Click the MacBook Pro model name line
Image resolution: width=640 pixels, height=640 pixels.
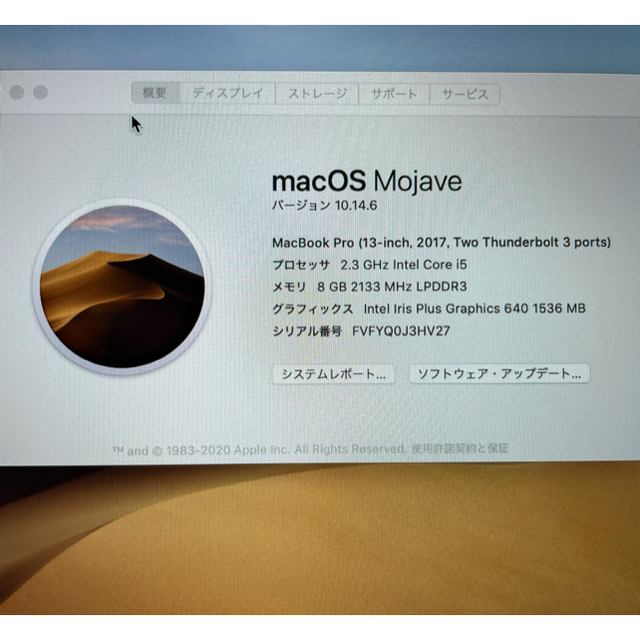(x=441, y=242)
